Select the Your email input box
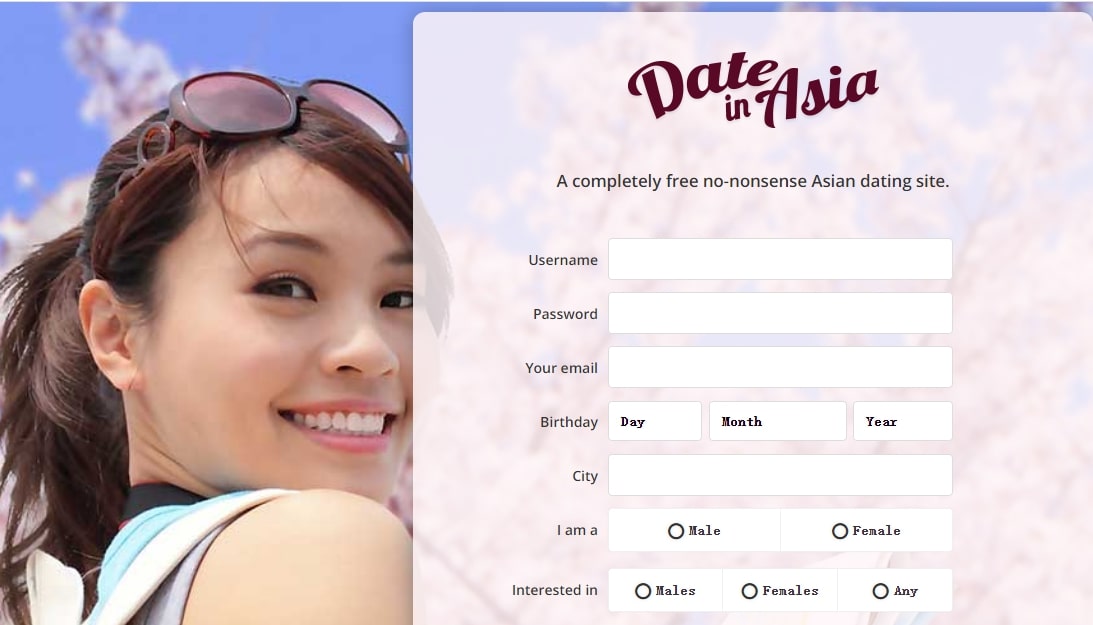The height and width of the screenshot is (625, 1093). coord(780,367)
